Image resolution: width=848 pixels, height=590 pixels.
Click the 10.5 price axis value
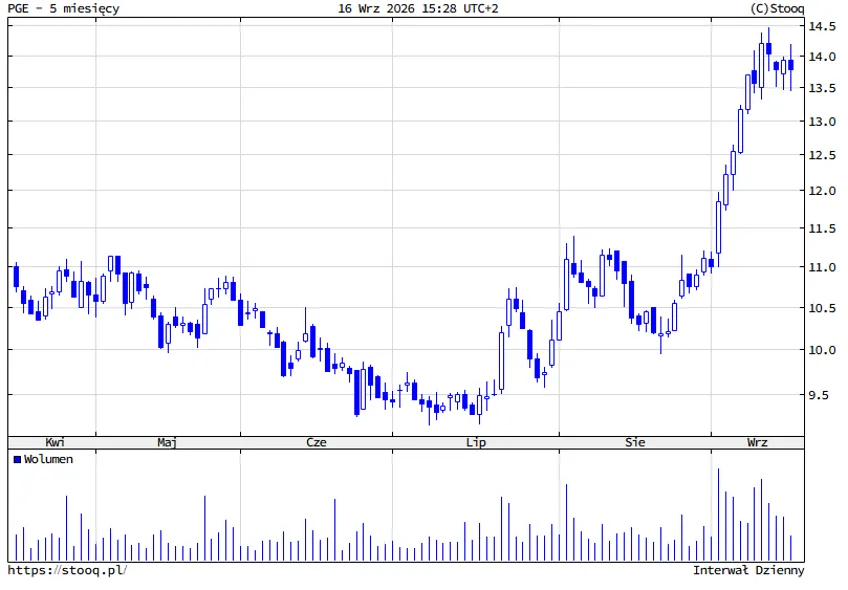click(822, 308)
